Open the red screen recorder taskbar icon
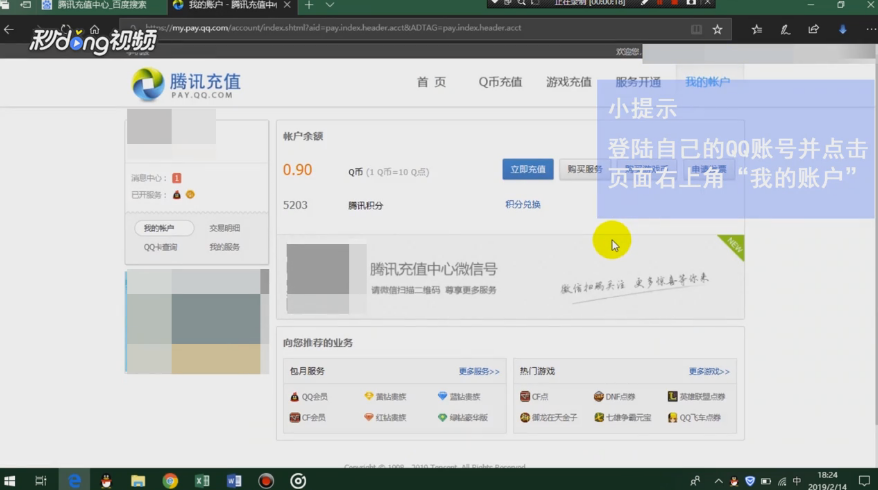This screenshot has height=490, width=878. point(266,480)
